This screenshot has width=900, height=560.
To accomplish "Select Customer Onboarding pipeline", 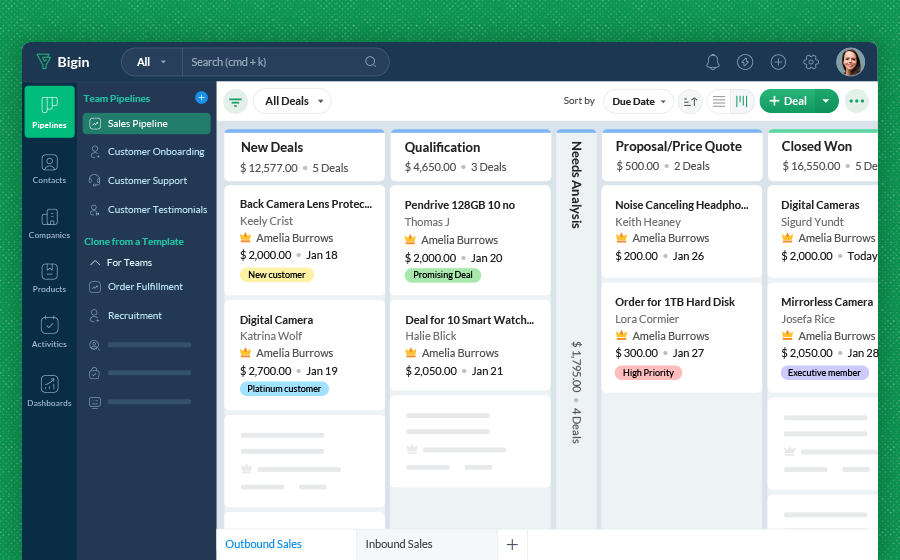I will pyautogui.click(x=155, y=152).
